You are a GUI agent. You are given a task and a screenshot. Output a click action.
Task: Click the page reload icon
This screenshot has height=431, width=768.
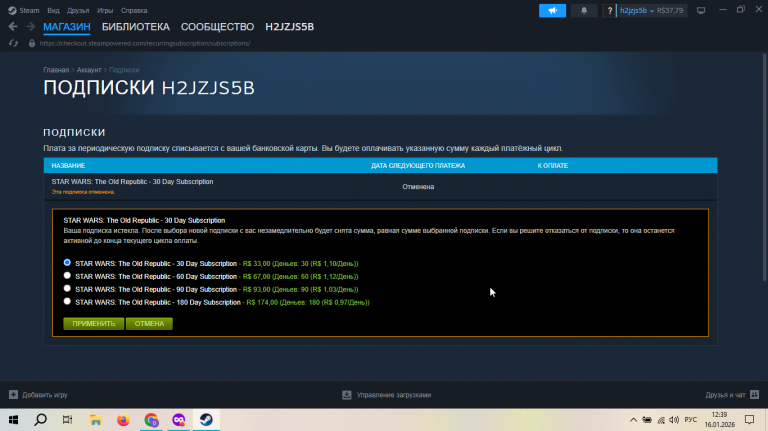13,44
